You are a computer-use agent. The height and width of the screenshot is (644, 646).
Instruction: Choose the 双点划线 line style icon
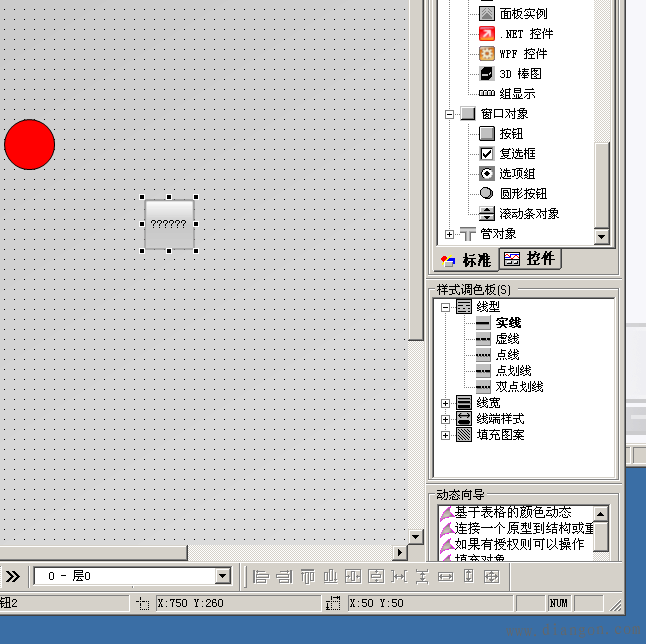click(483, 387)
